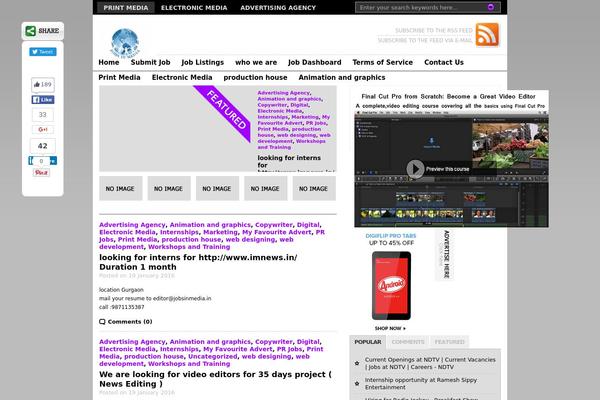Click the green Share icon button

tap(31, 31)
